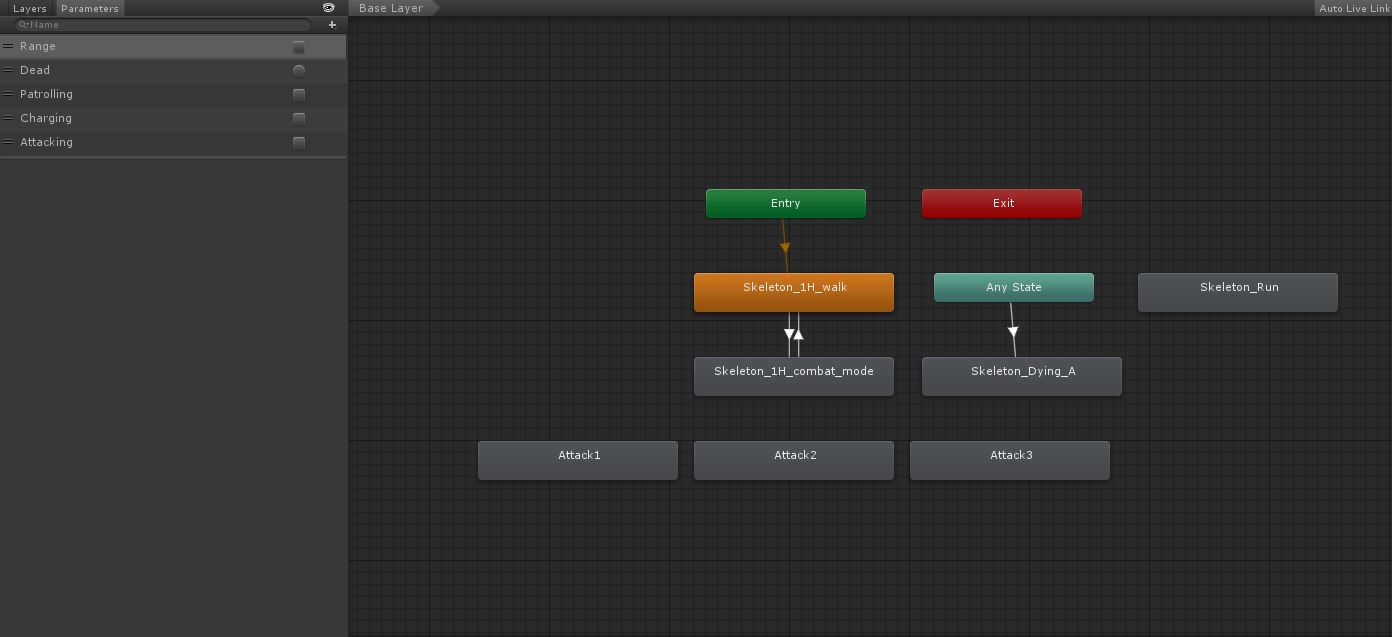Viewport: 1392px width, 637px height.
Task: Select the Skeleton_1H_walk state node
Action: 793,291
